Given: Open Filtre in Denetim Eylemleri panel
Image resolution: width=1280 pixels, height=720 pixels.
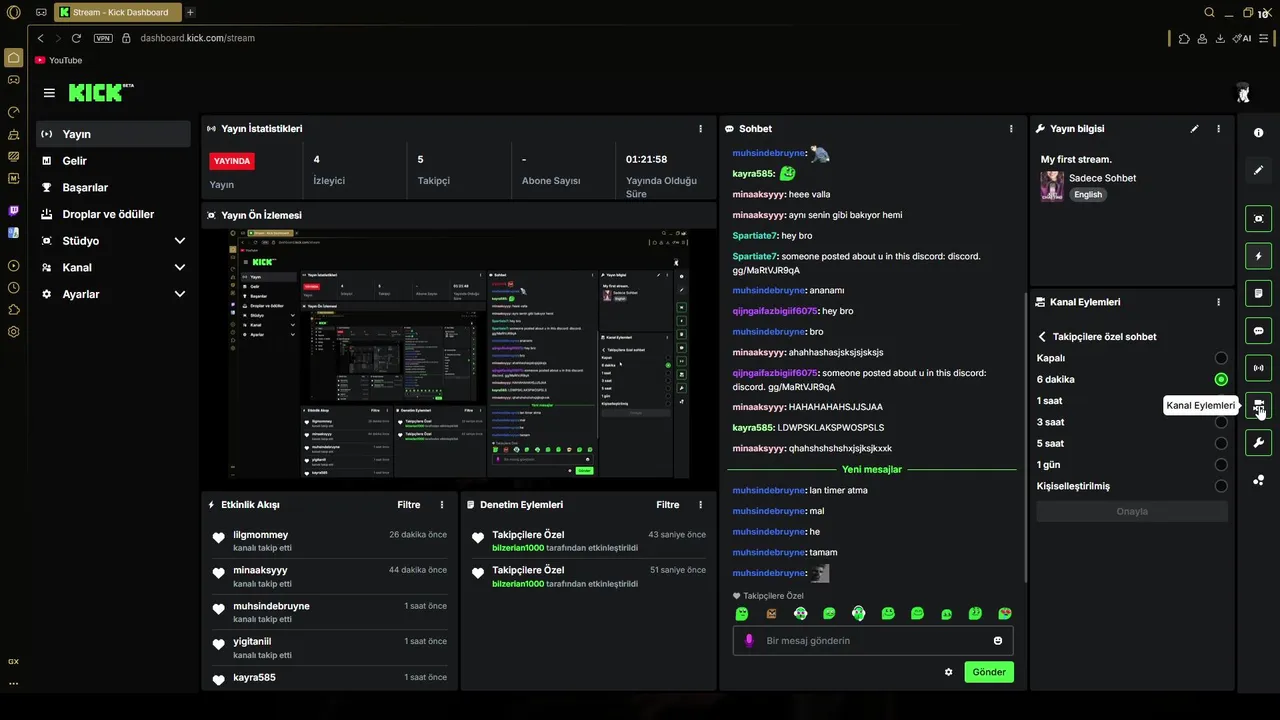Looking at the screenshot, I should click(667, 505).
